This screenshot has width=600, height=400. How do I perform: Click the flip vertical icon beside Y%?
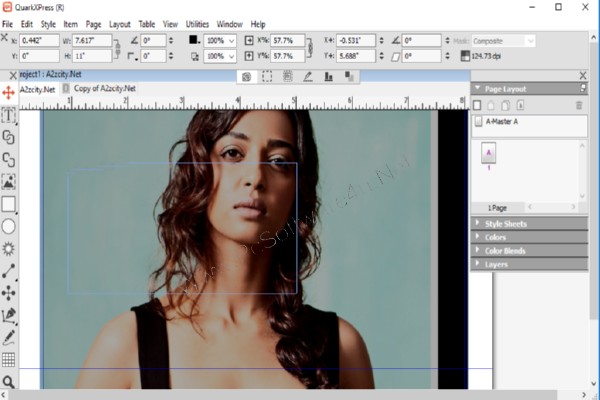click(249, 56)
